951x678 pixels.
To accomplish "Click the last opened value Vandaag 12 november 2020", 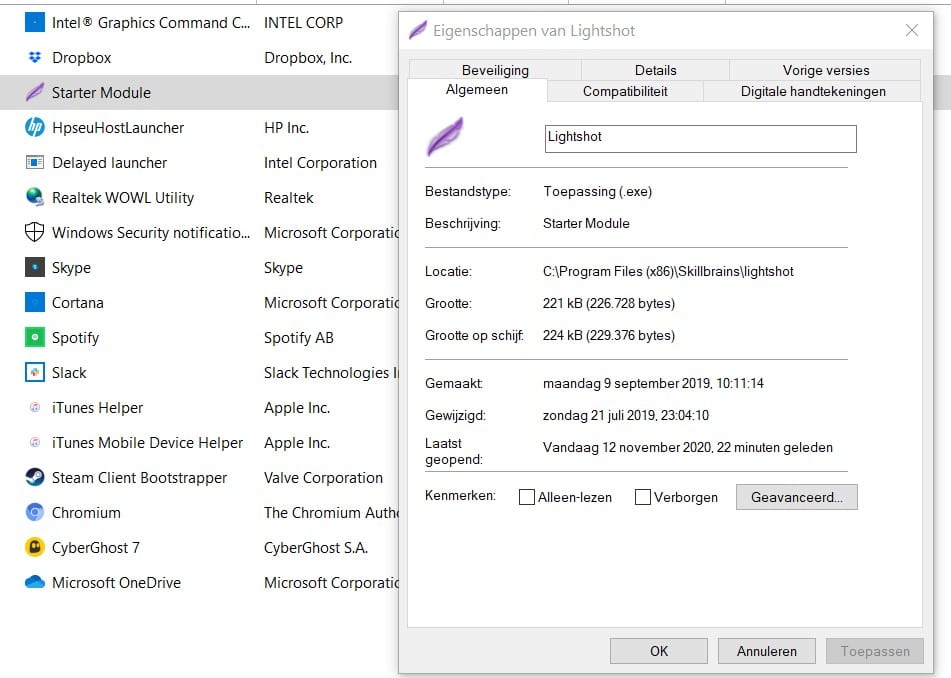I will pyautogui.click(x=687, y=448).
